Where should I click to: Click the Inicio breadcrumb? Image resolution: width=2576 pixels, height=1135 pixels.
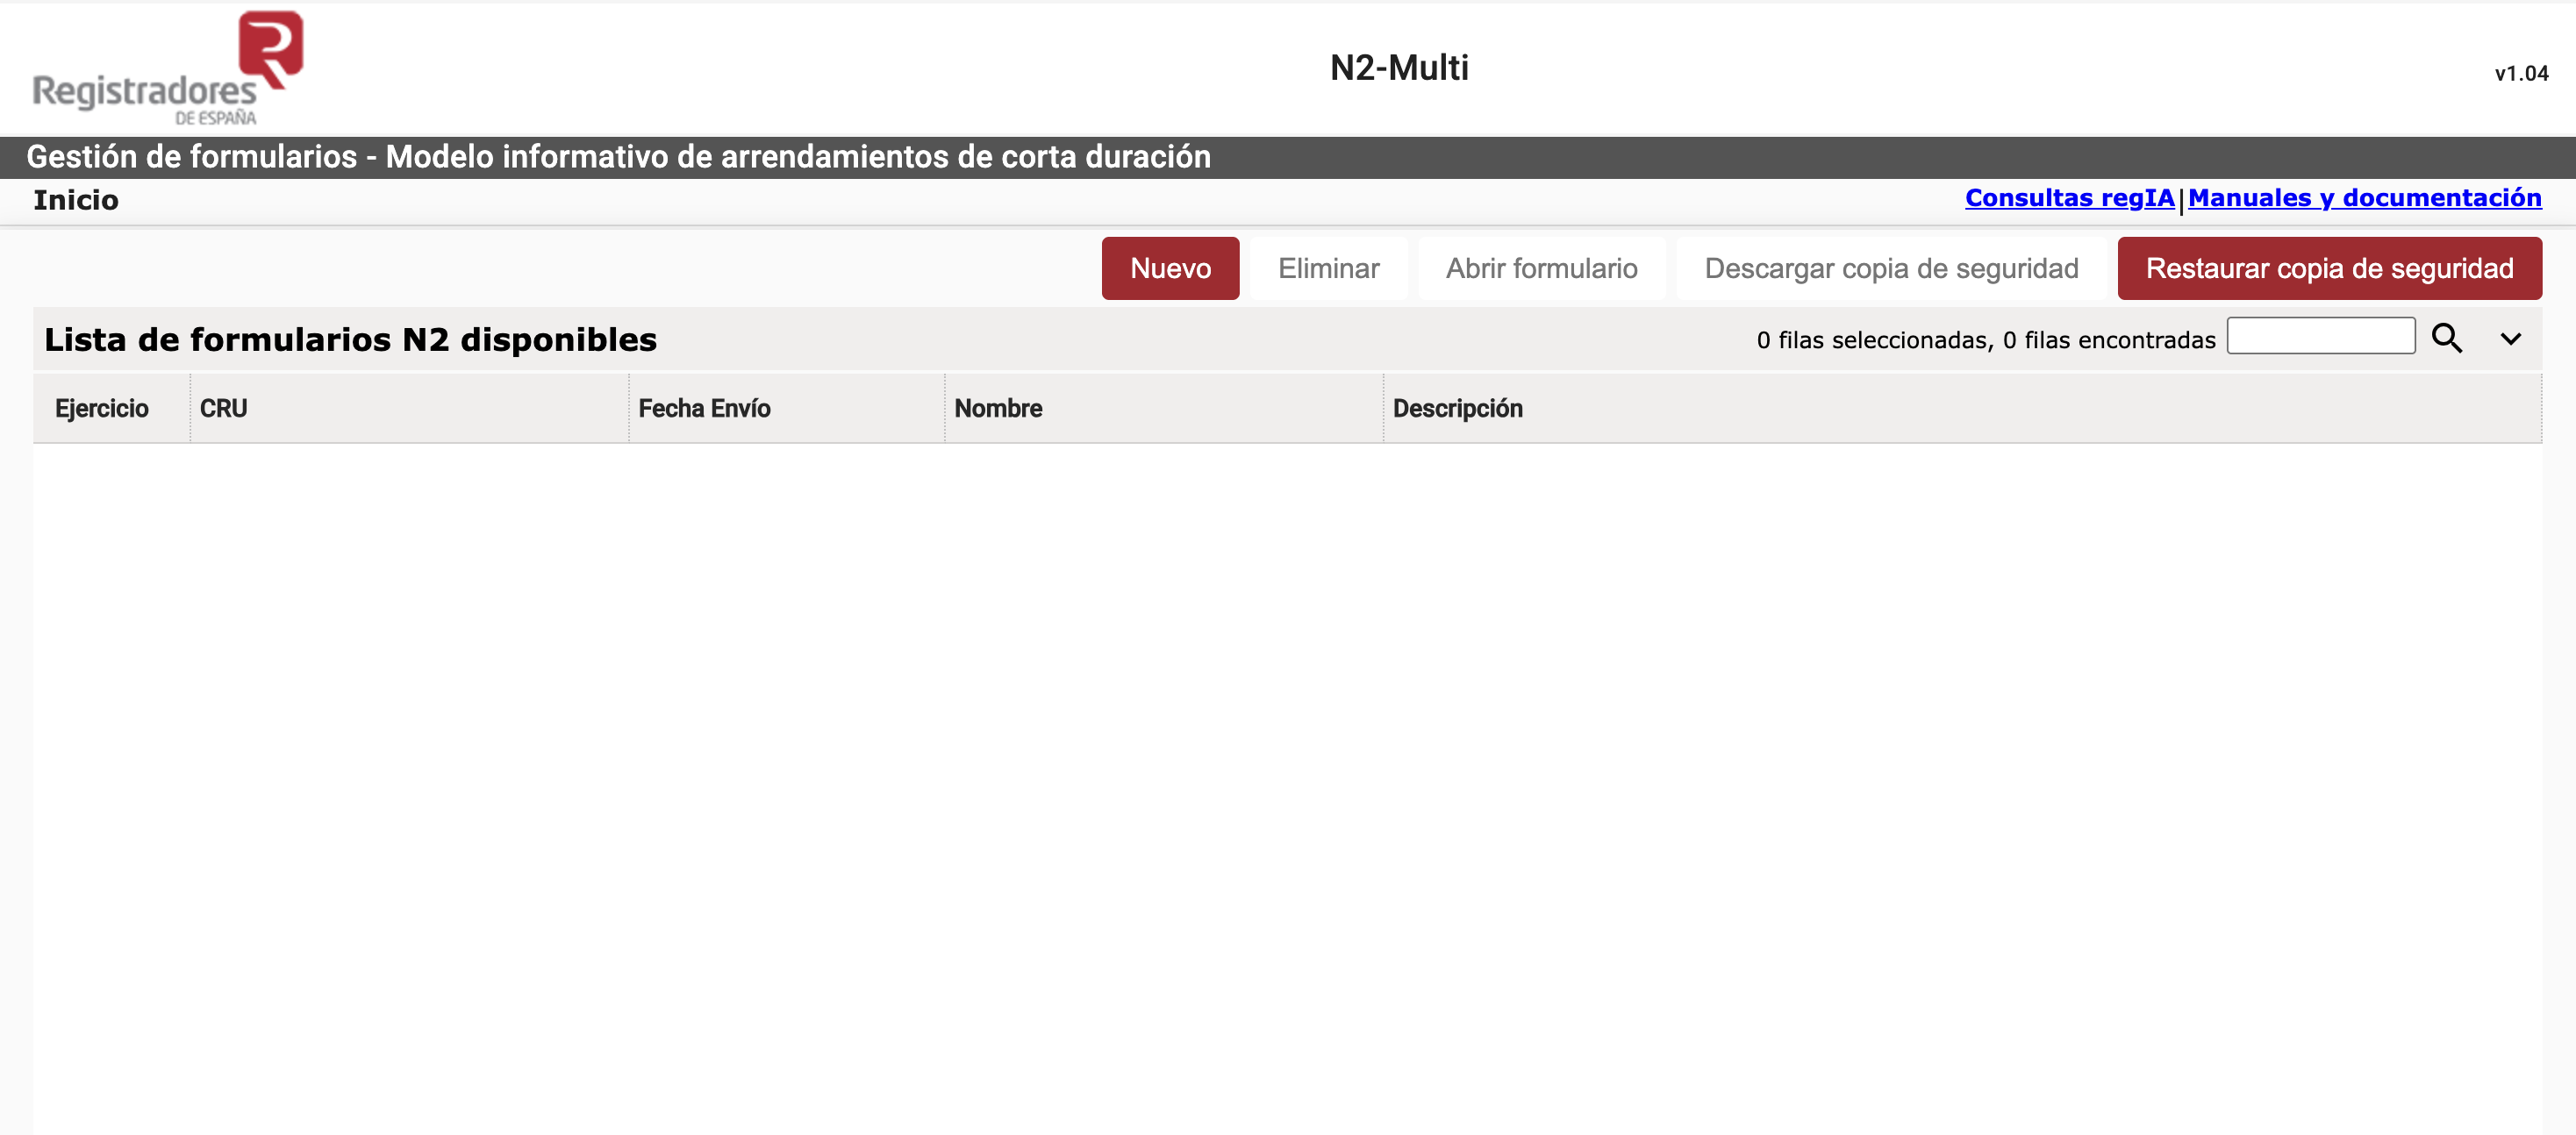75,199
